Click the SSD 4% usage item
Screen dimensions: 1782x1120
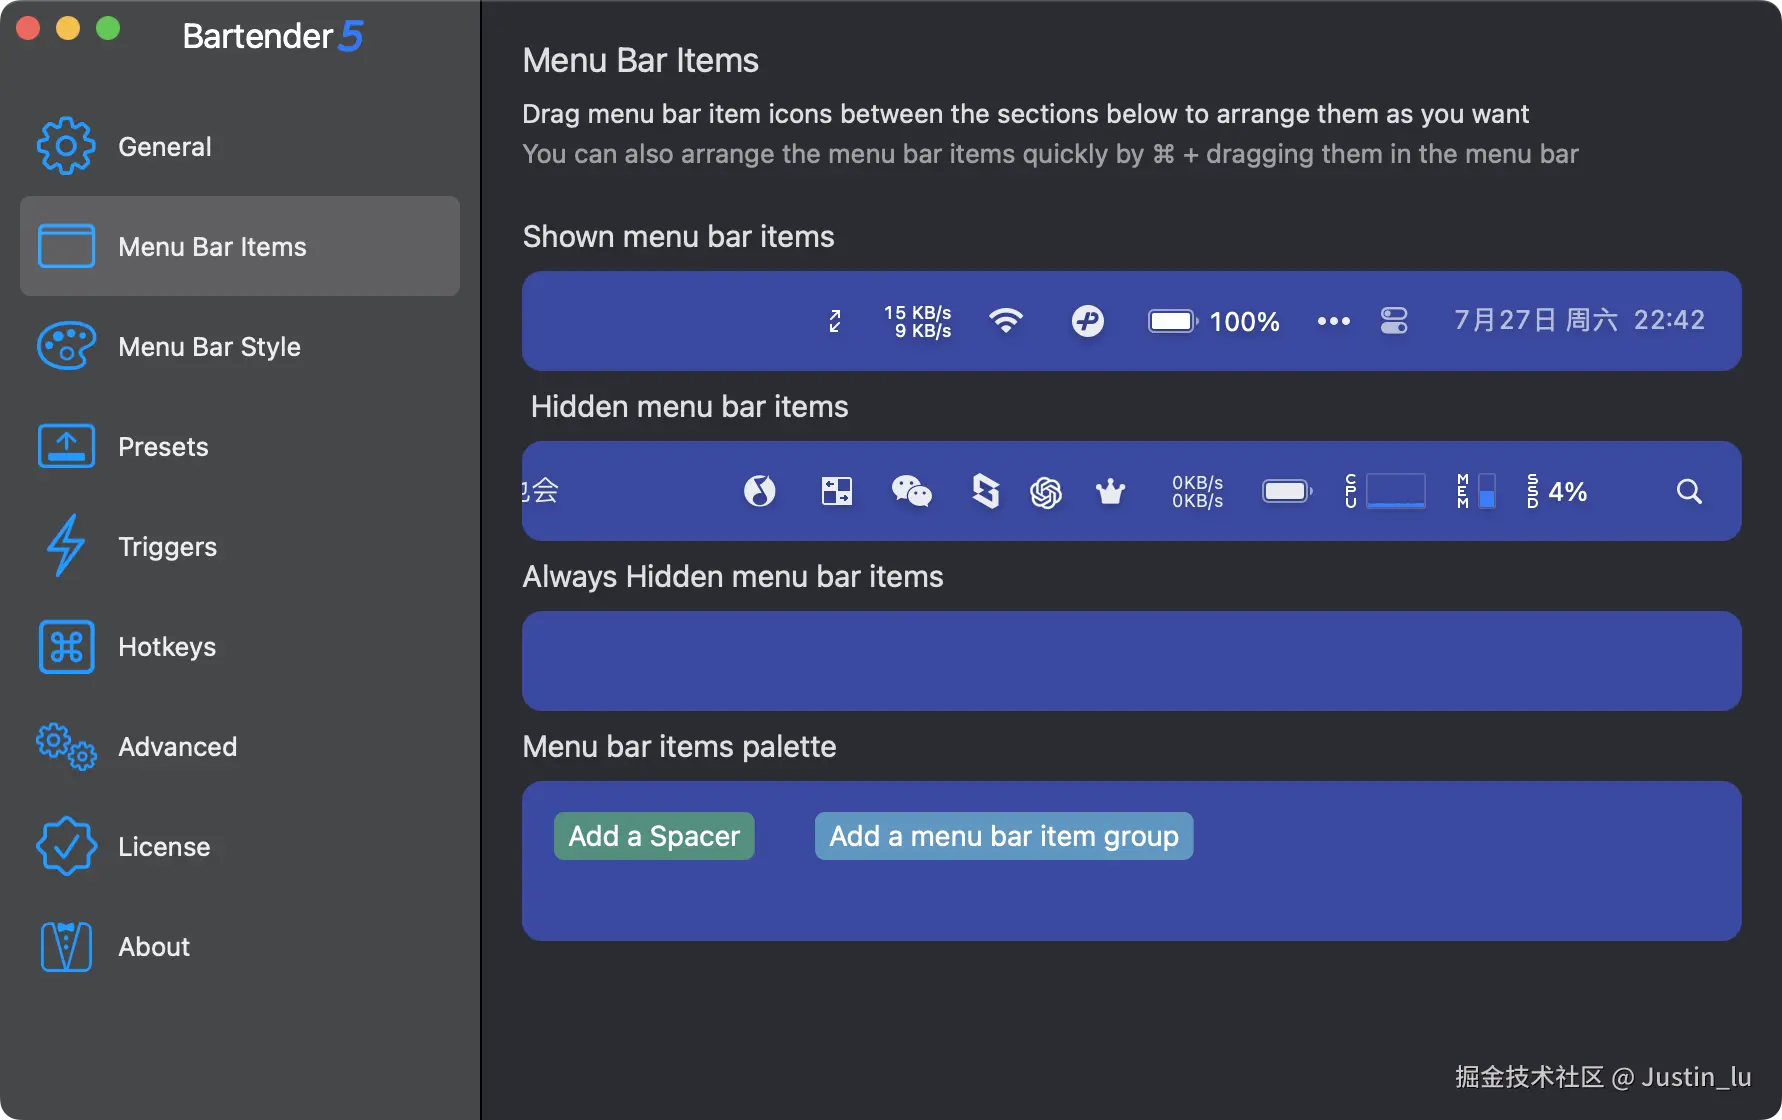[x=1557, y=491]
